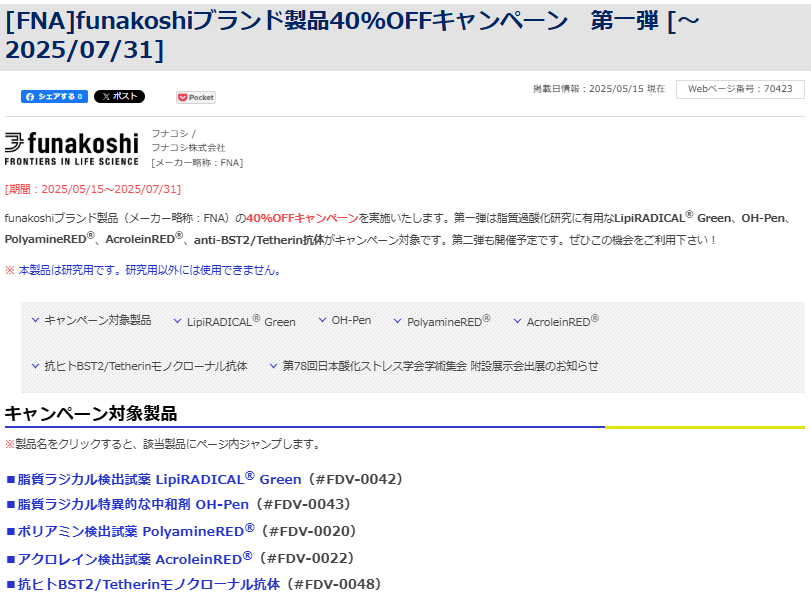This screenshot has height=613, width=811.
Task: Save page with Pocket button
Action: click(x=196, y=97)
